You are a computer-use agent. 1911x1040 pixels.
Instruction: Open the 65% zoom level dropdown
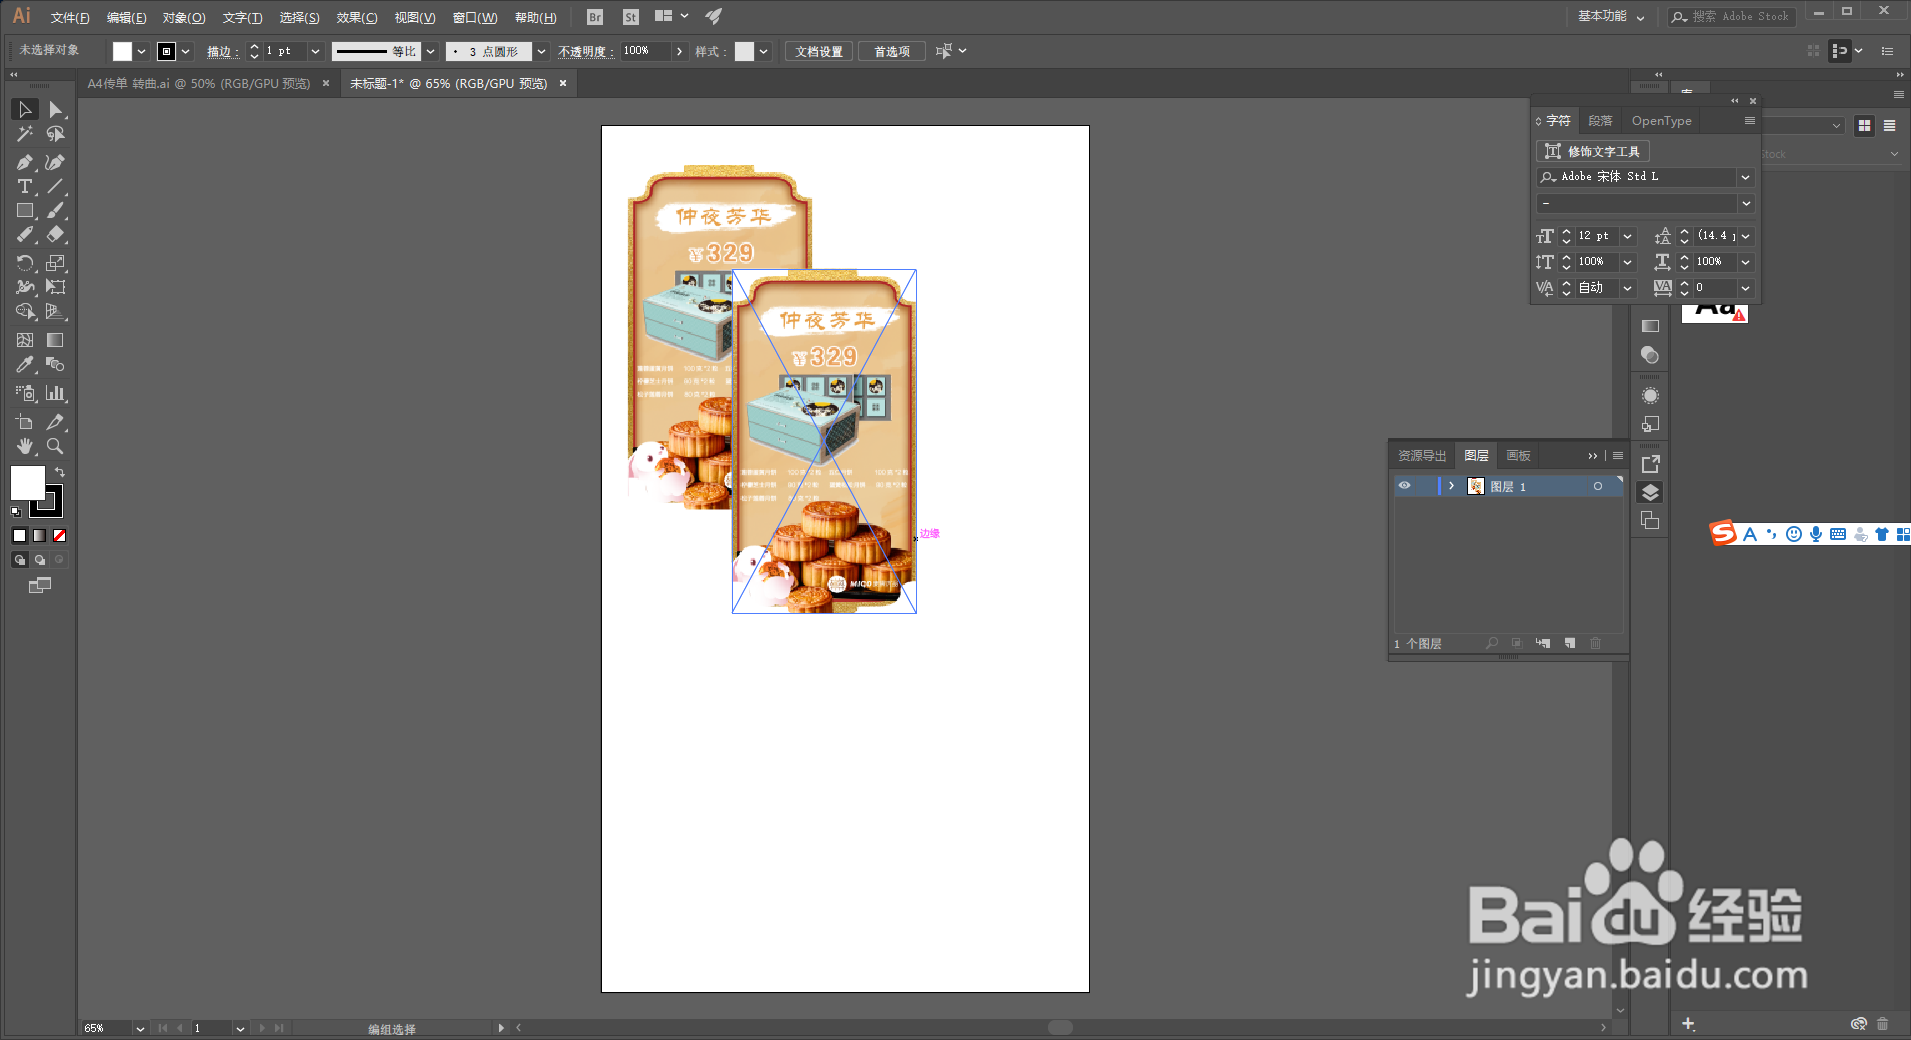click(140, 1028)
